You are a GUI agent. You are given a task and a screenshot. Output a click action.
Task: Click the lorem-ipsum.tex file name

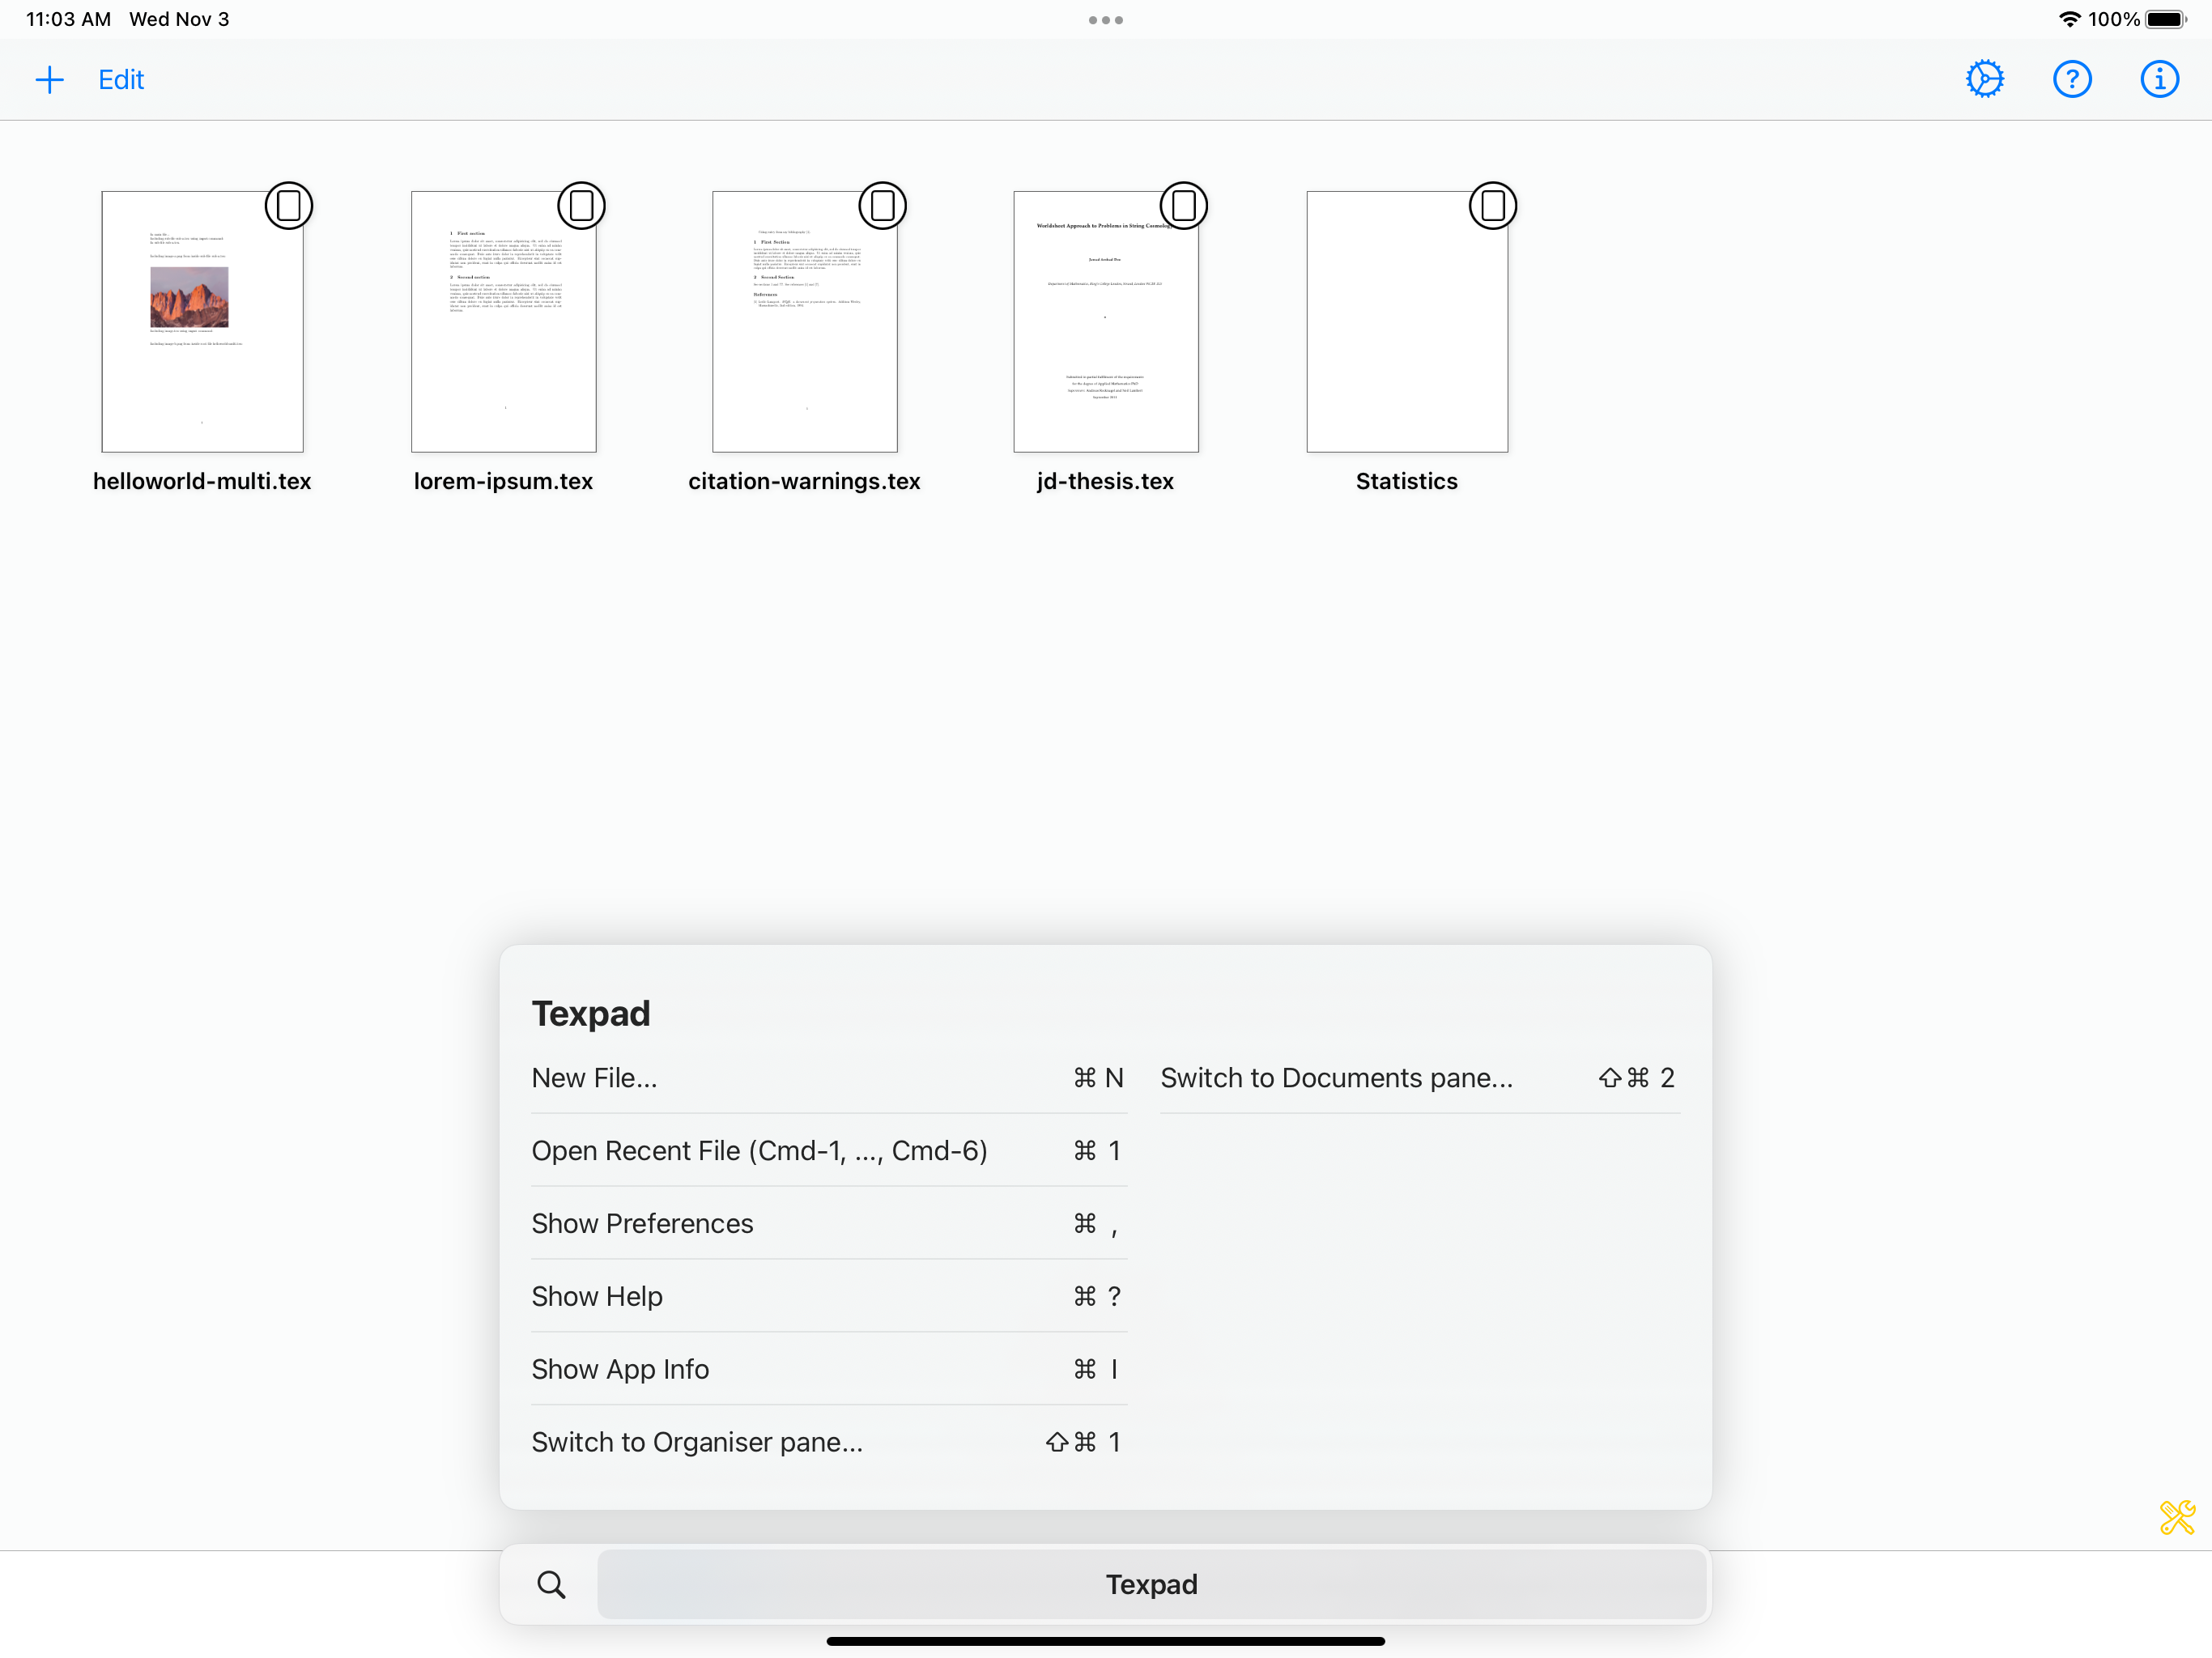point(503,481)
